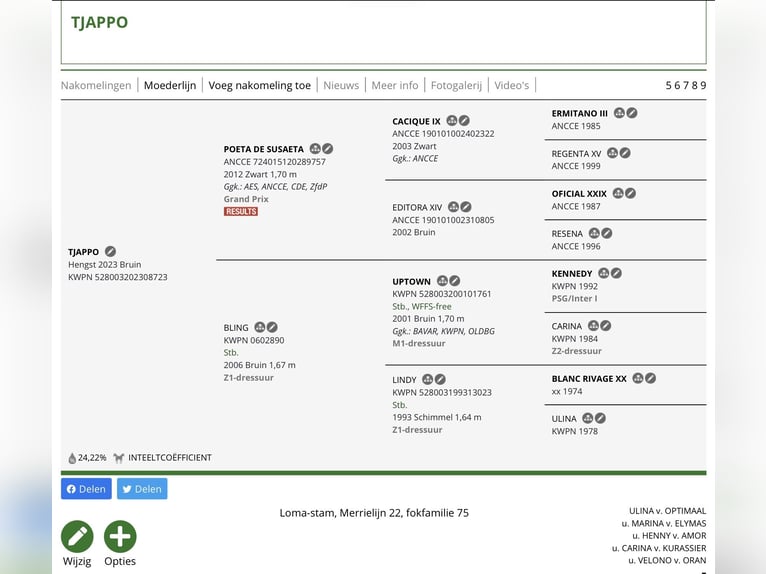
Task: Open pedigree icon next to LINDY
Action: pyautogui.click(x=427, y=379)
